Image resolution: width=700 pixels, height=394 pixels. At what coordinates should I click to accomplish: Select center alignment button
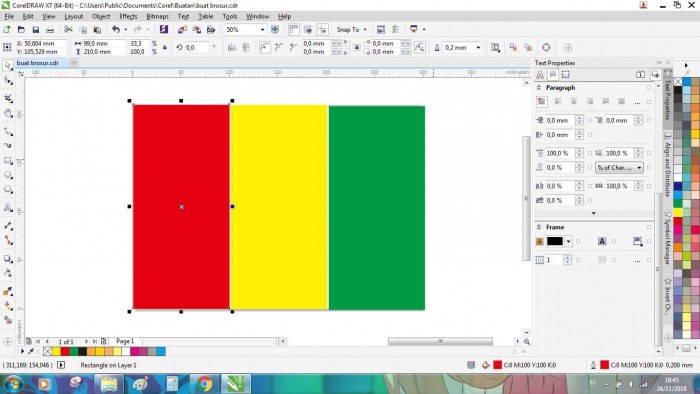click(574, 102)
